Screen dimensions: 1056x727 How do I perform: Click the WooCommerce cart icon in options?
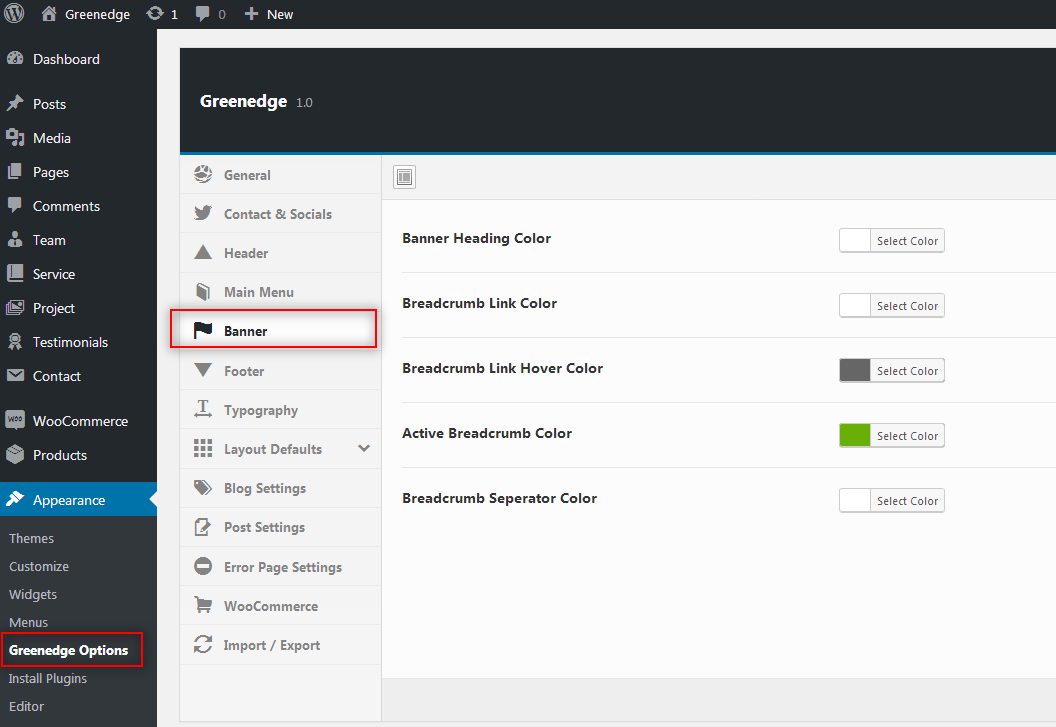pos(203,605)
